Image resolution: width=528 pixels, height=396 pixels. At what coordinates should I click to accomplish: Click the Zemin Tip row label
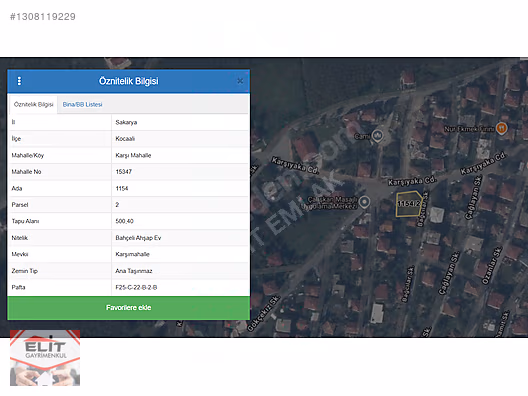tap(25, 271)
